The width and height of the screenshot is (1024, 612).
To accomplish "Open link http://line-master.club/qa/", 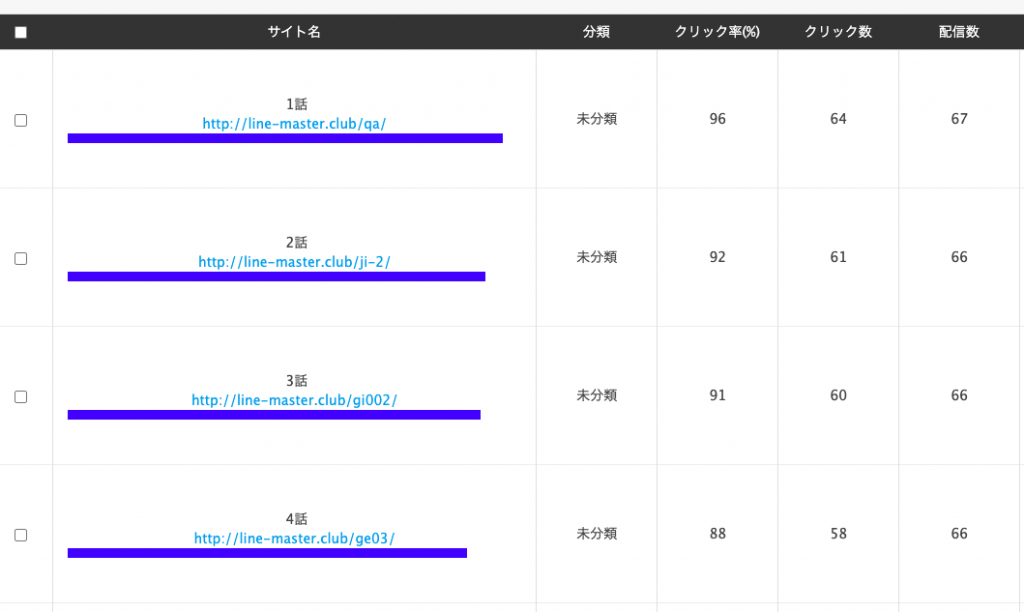I will click(295, 123).
